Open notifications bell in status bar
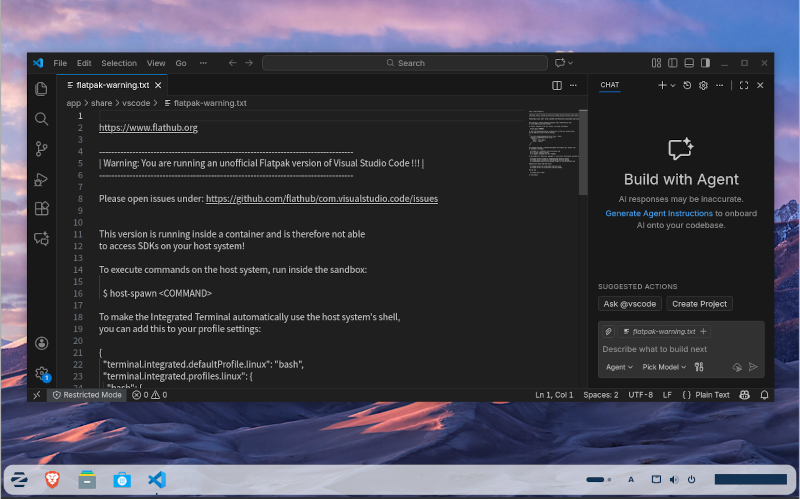The width and height of the screenshot is (800, 499). 764,395
